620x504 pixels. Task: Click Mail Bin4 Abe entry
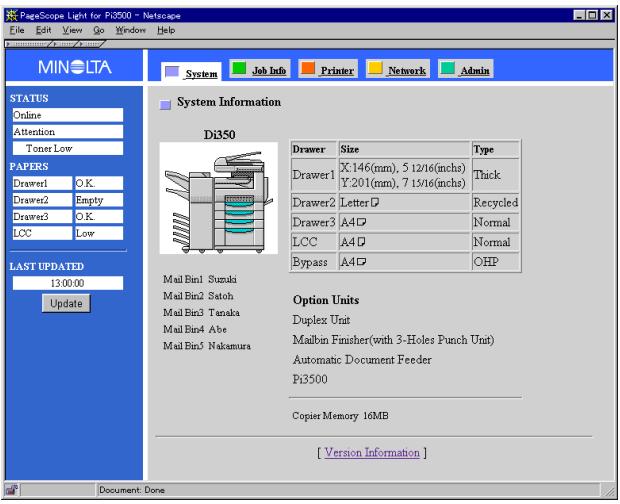tap(195, 329)
